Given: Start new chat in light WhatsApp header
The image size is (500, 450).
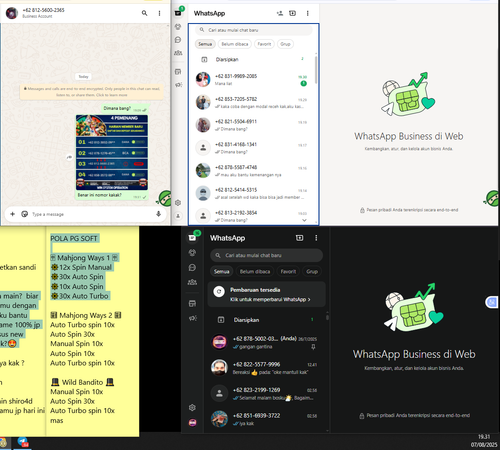Looking at the screenshot, I should pos(292,13).
